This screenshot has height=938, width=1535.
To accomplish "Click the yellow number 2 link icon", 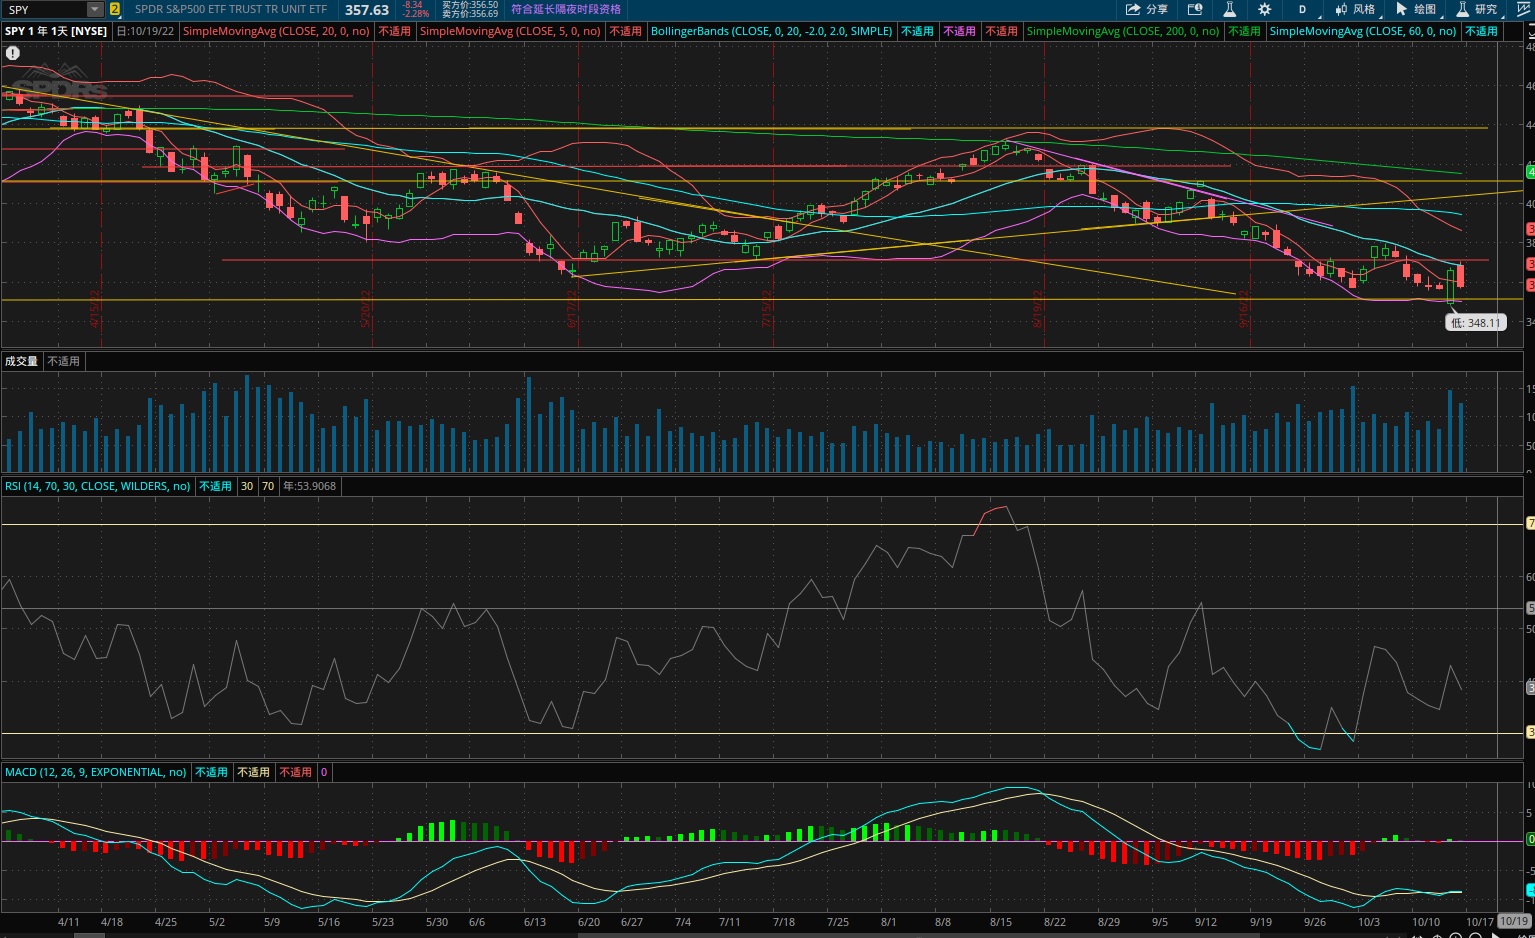I will 115,9.
